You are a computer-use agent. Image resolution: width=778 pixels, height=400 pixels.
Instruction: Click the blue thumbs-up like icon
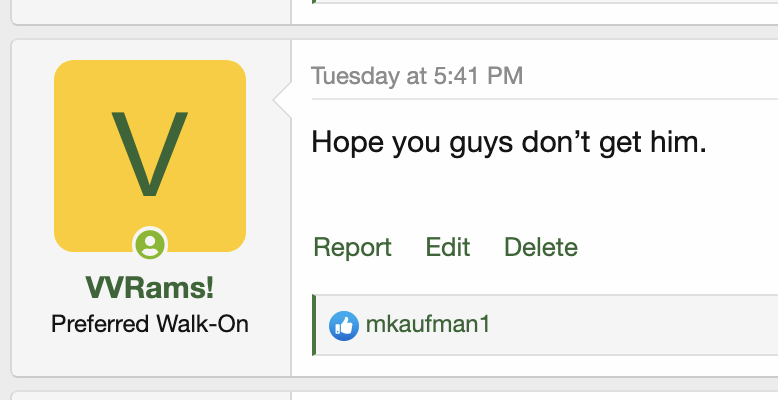344,326
